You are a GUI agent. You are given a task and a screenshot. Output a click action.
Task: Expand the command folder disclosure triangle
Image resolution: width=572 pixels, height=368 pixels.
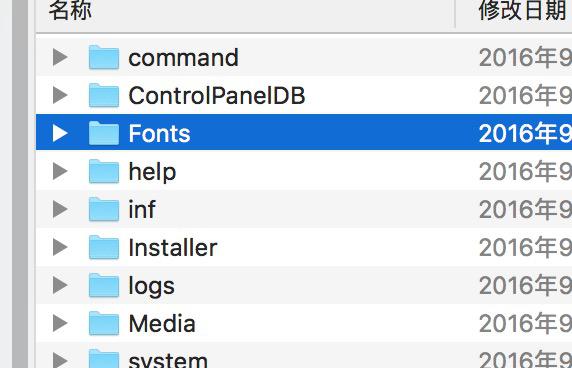(x=60, y=57)
